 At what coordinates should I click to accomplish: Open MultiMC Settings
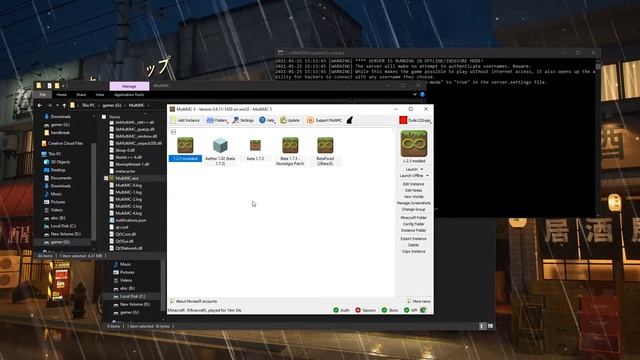pos(243,120)
